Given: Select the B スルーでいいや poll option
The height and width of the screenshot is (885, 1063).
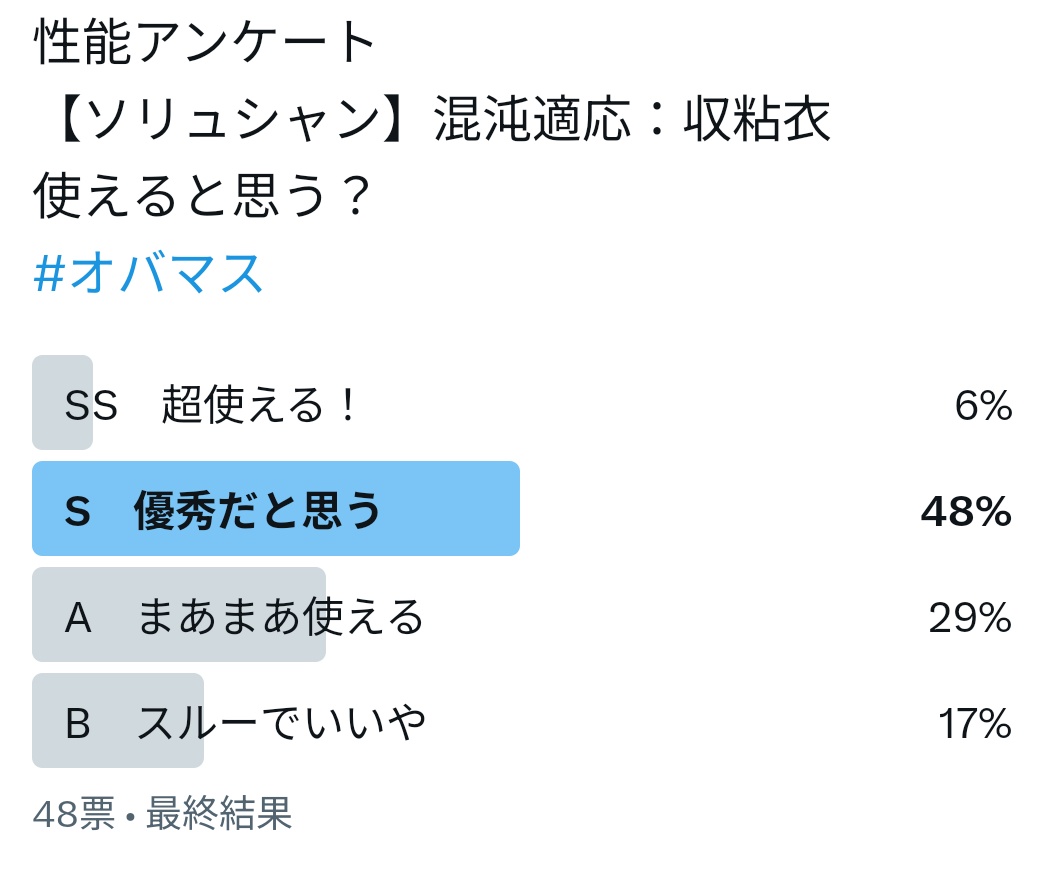Looking at the screenshot, I should click(281, 723).
